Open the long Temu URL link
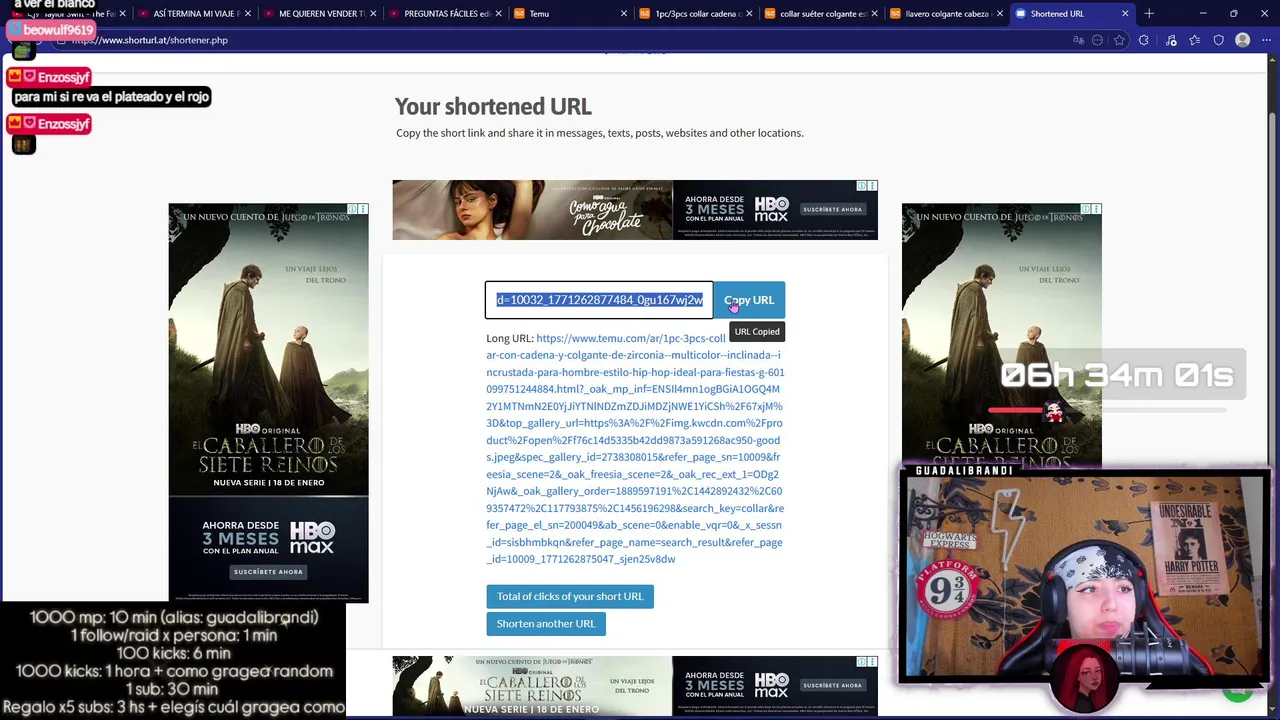 635,449
